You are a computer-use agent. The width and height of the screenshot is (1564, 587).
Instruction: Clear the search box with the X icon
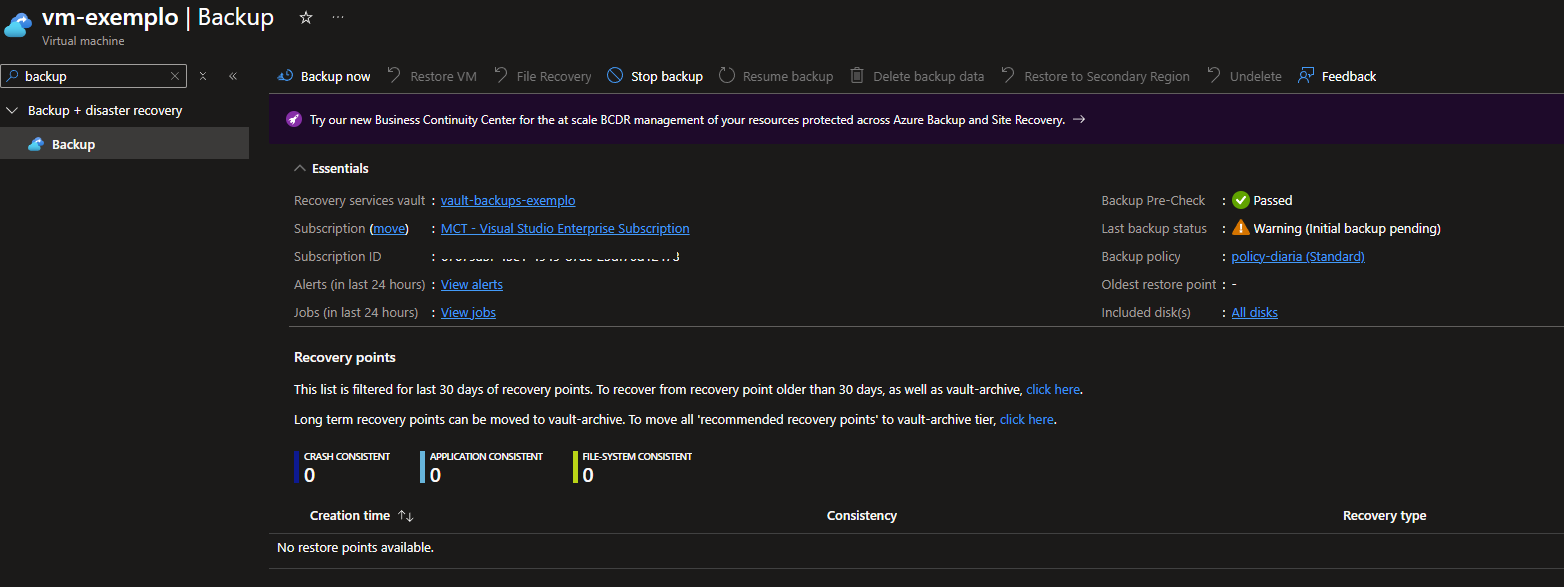pos(175,76)
